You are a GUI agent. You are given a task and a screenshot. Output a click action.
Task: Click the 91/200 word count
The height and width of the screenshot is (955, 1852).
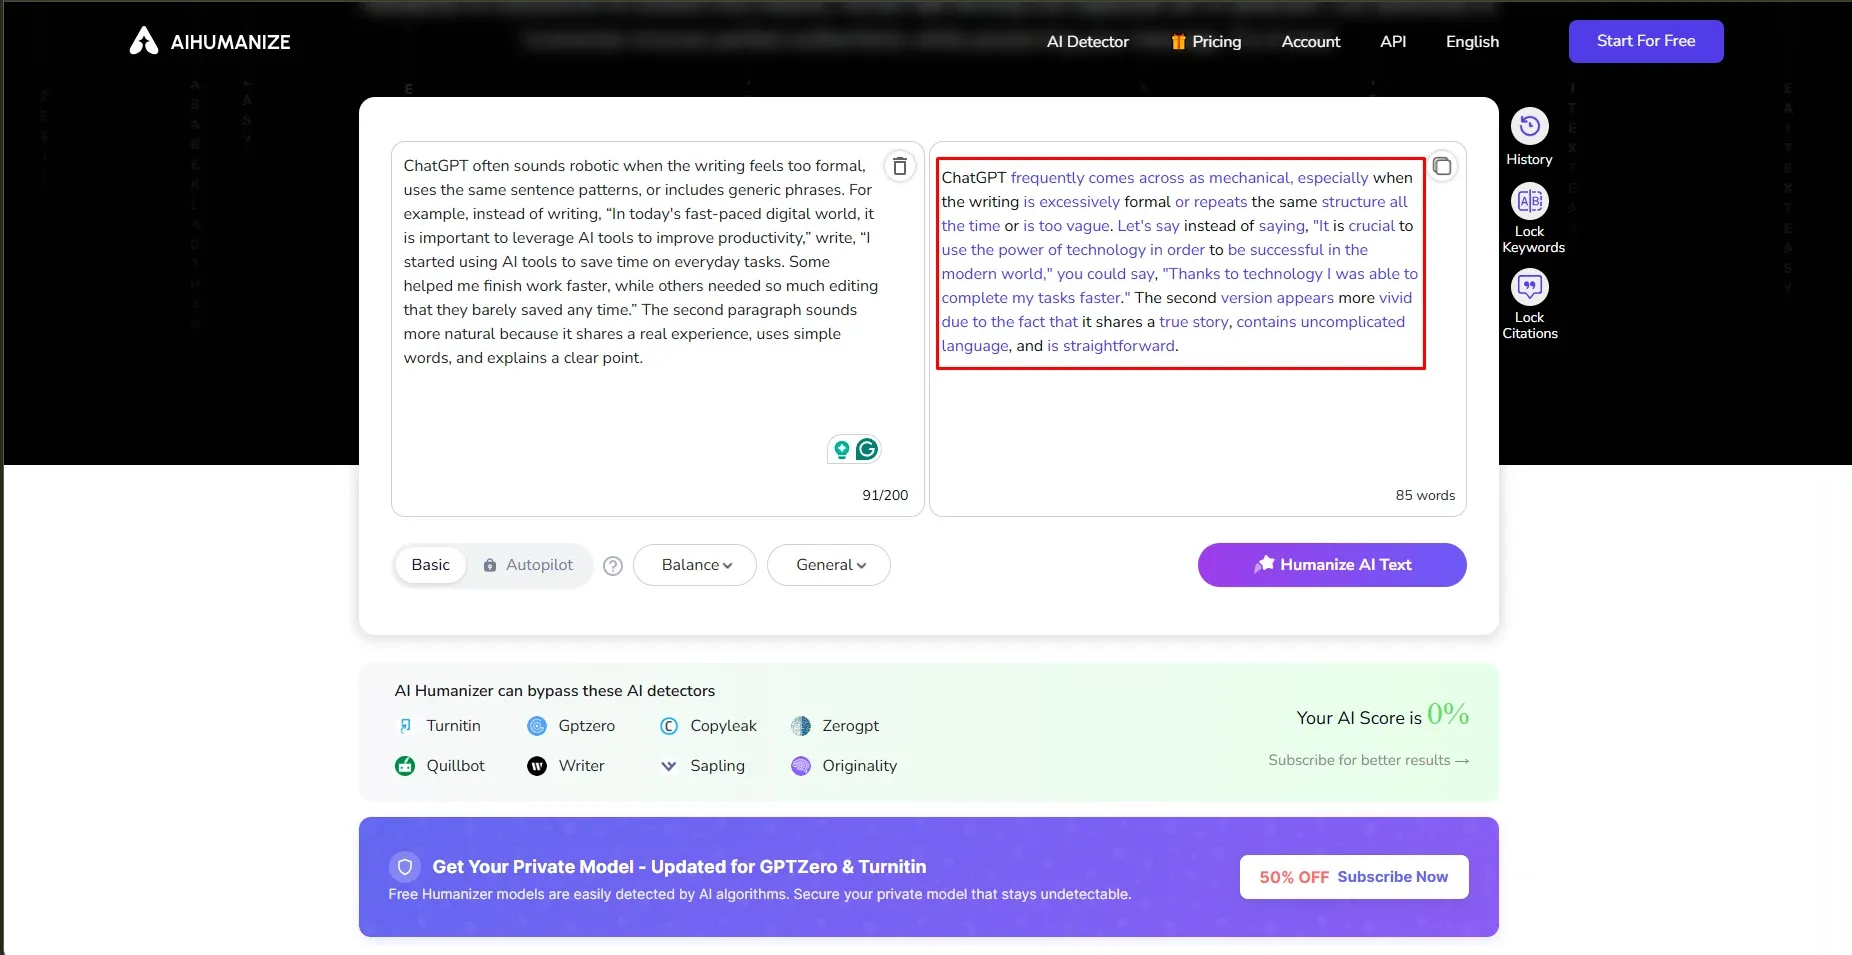(x=885, y=495)
